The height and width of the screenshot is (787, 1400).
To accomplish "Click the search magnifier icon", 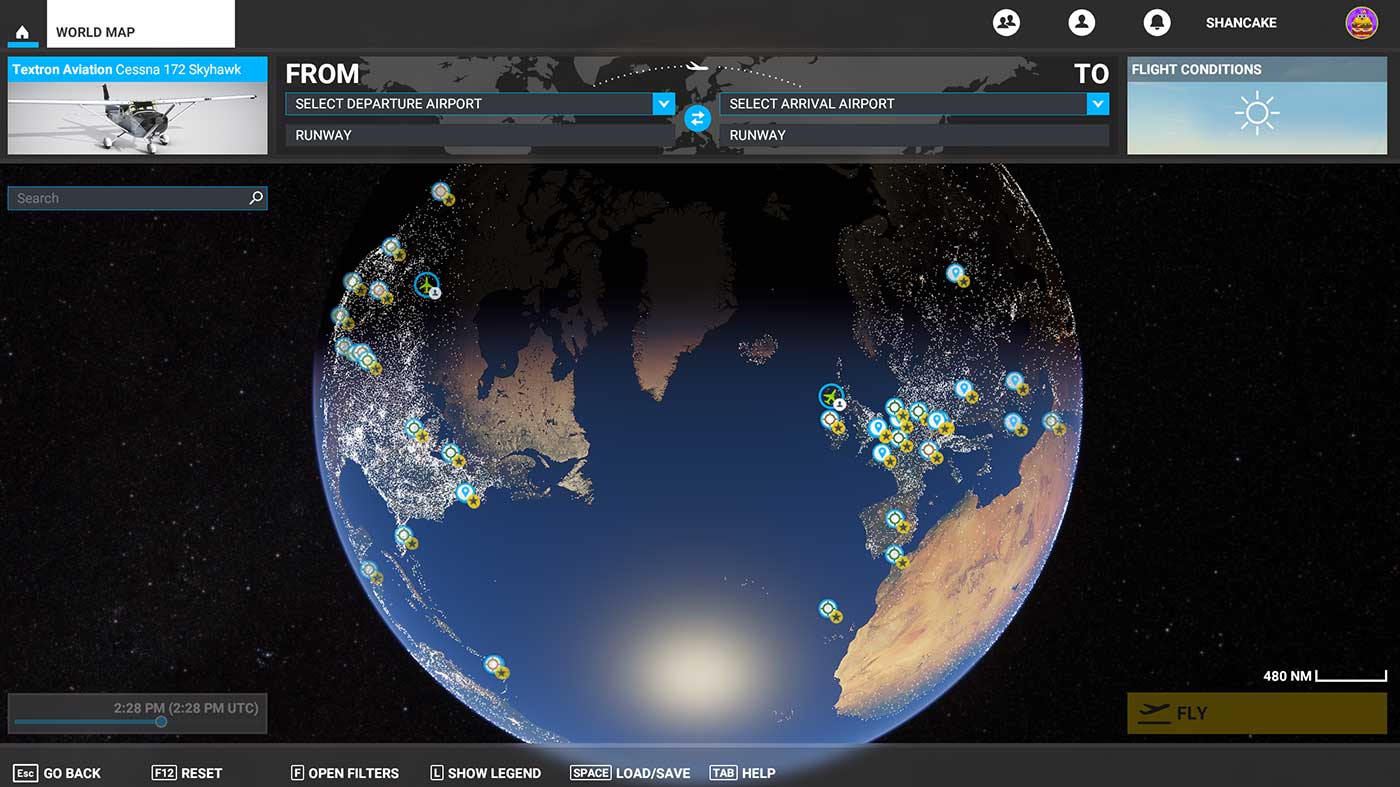I will pos(256,198).
